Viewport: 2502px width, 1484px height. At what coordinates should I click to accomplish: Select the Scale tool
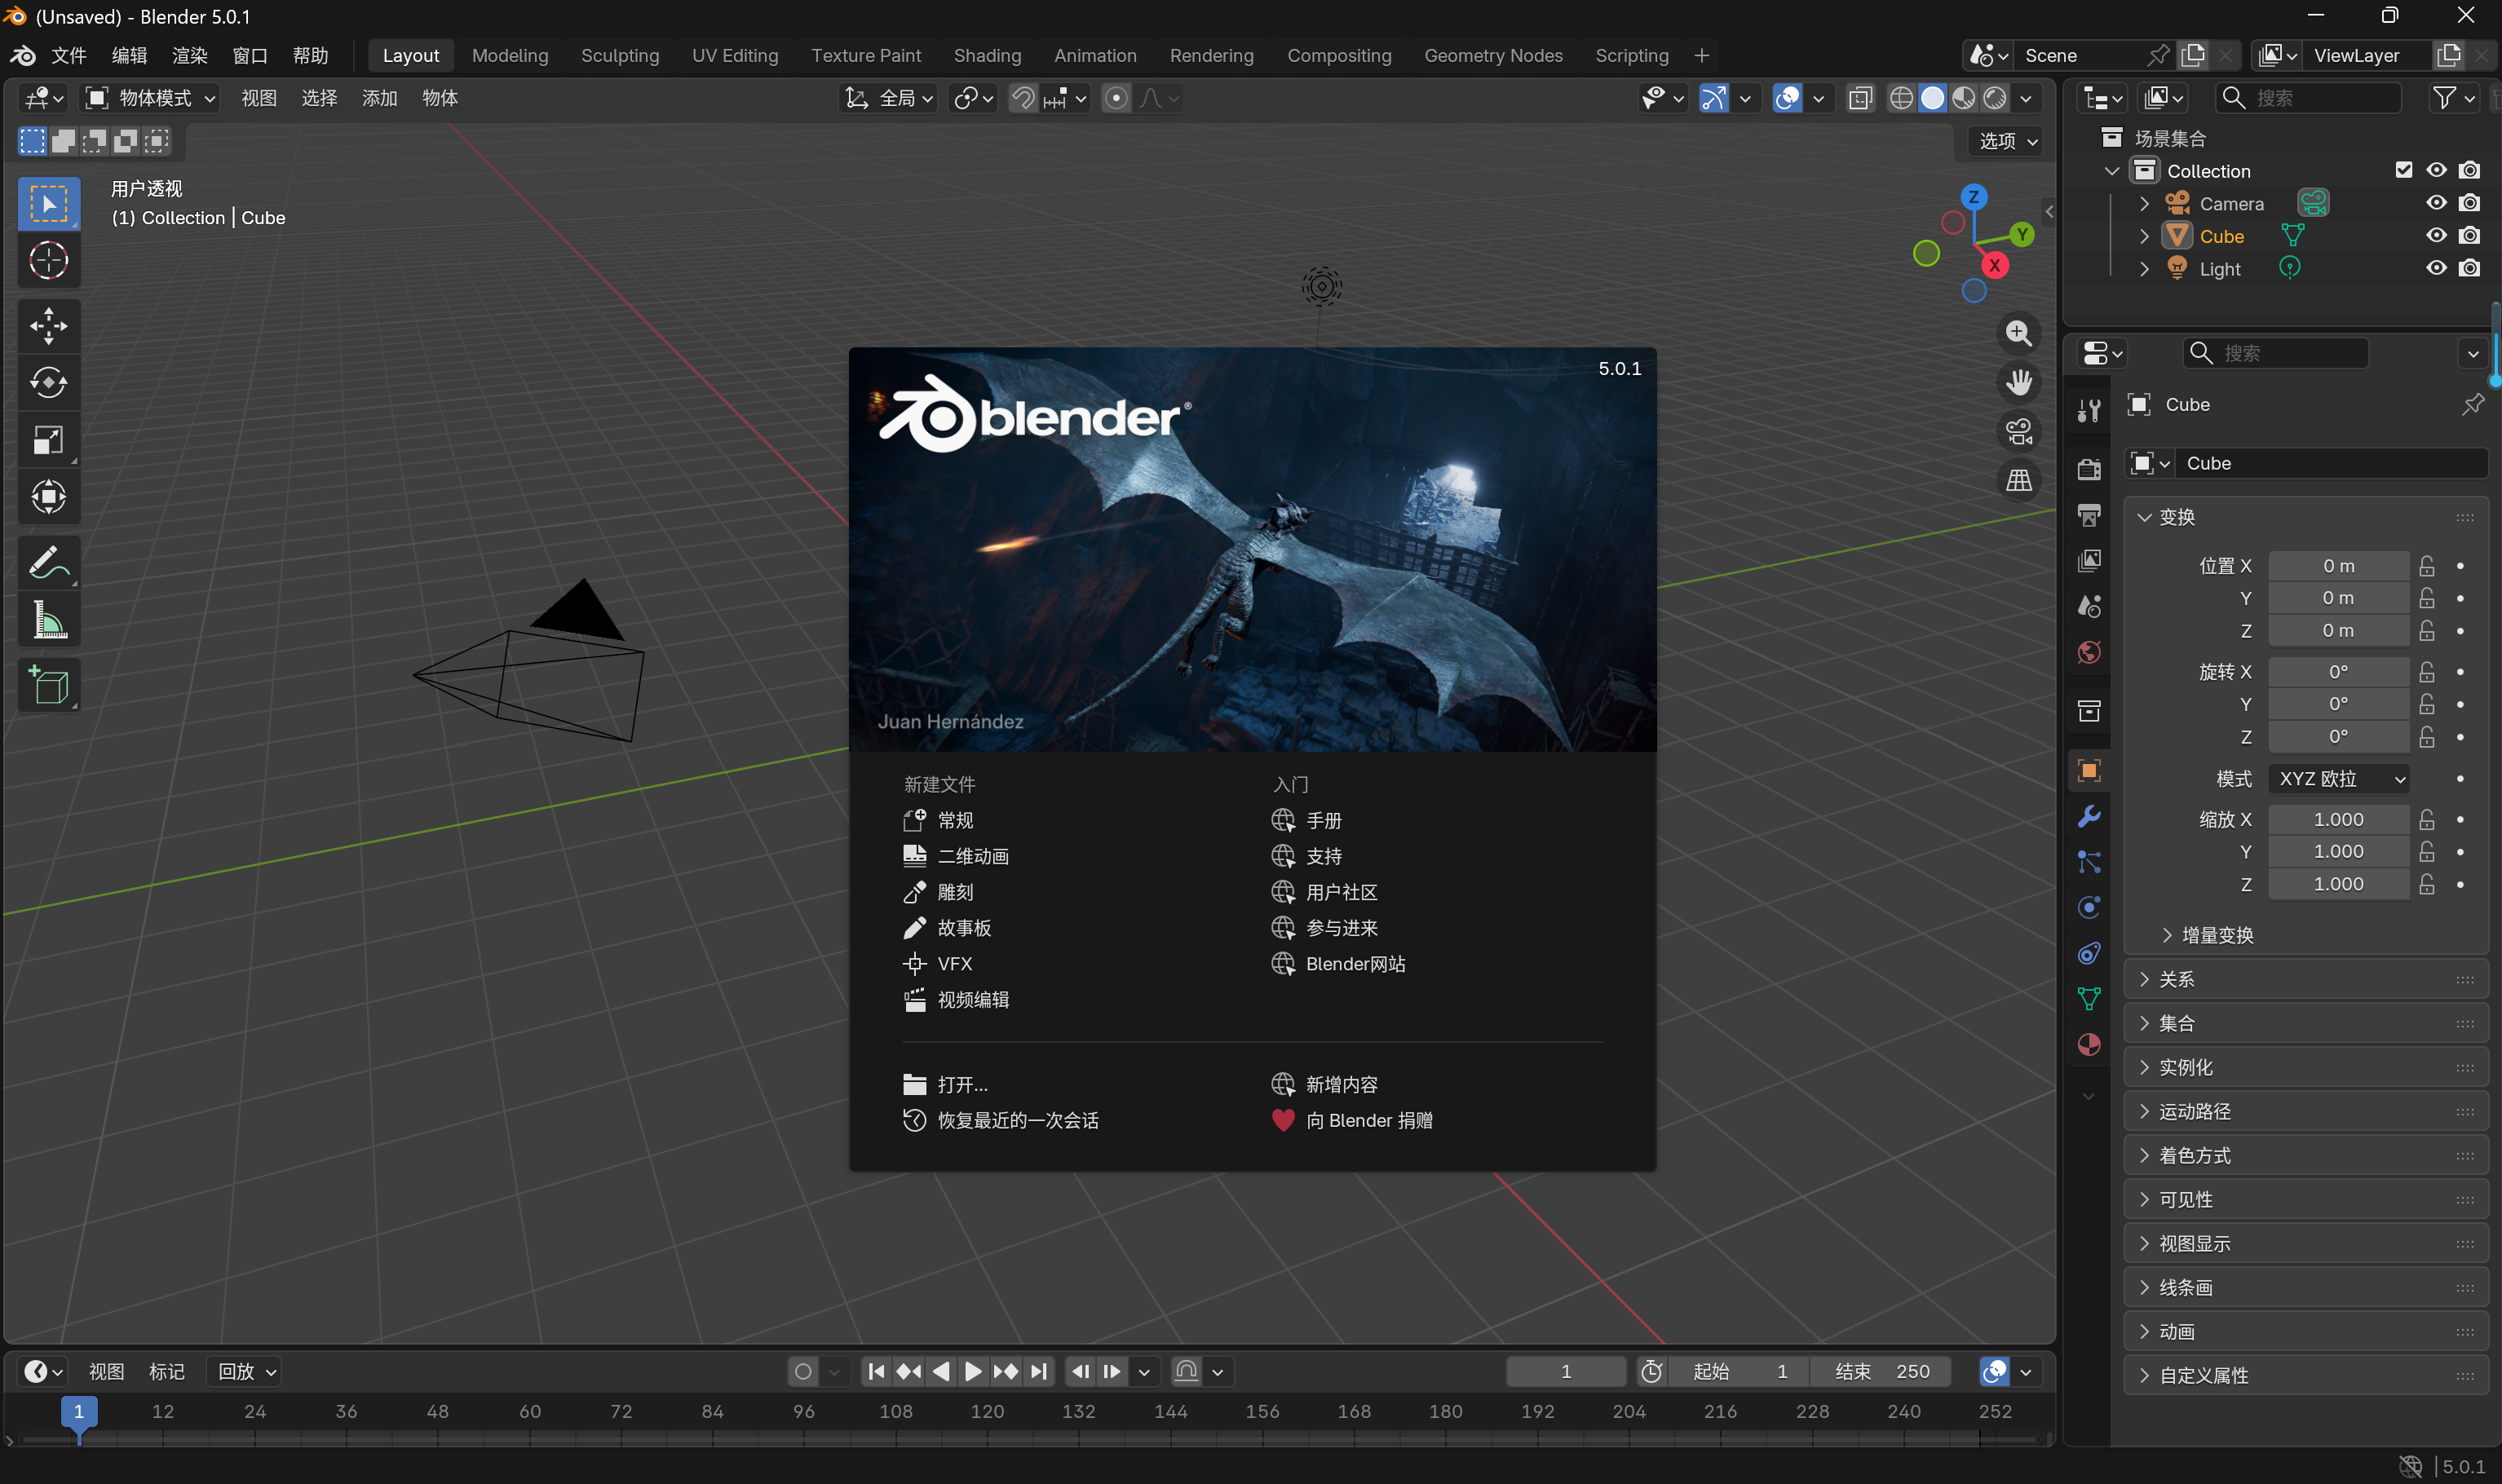pos(48,440)
